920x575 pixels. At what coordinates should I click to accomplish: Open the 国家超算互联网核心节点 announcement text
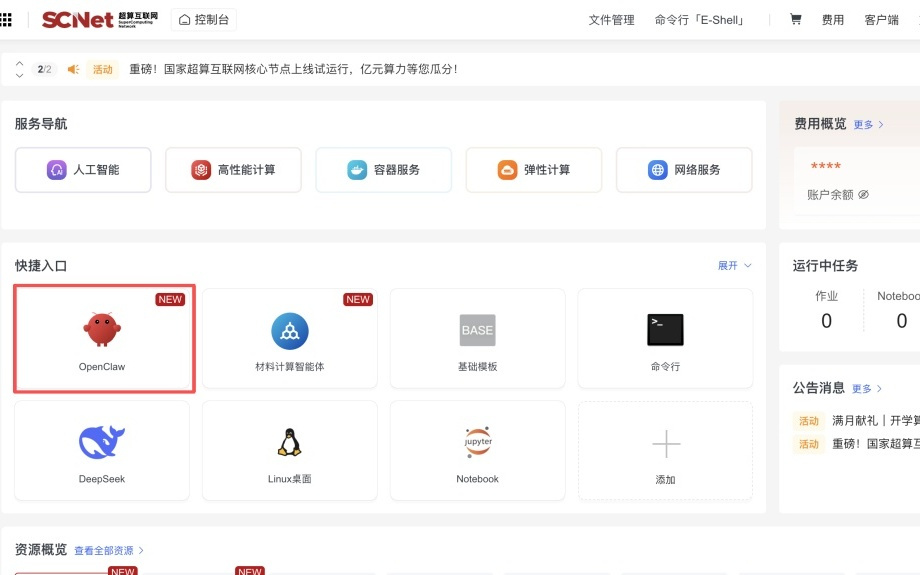pyautogui.click(x=293, y=69)
